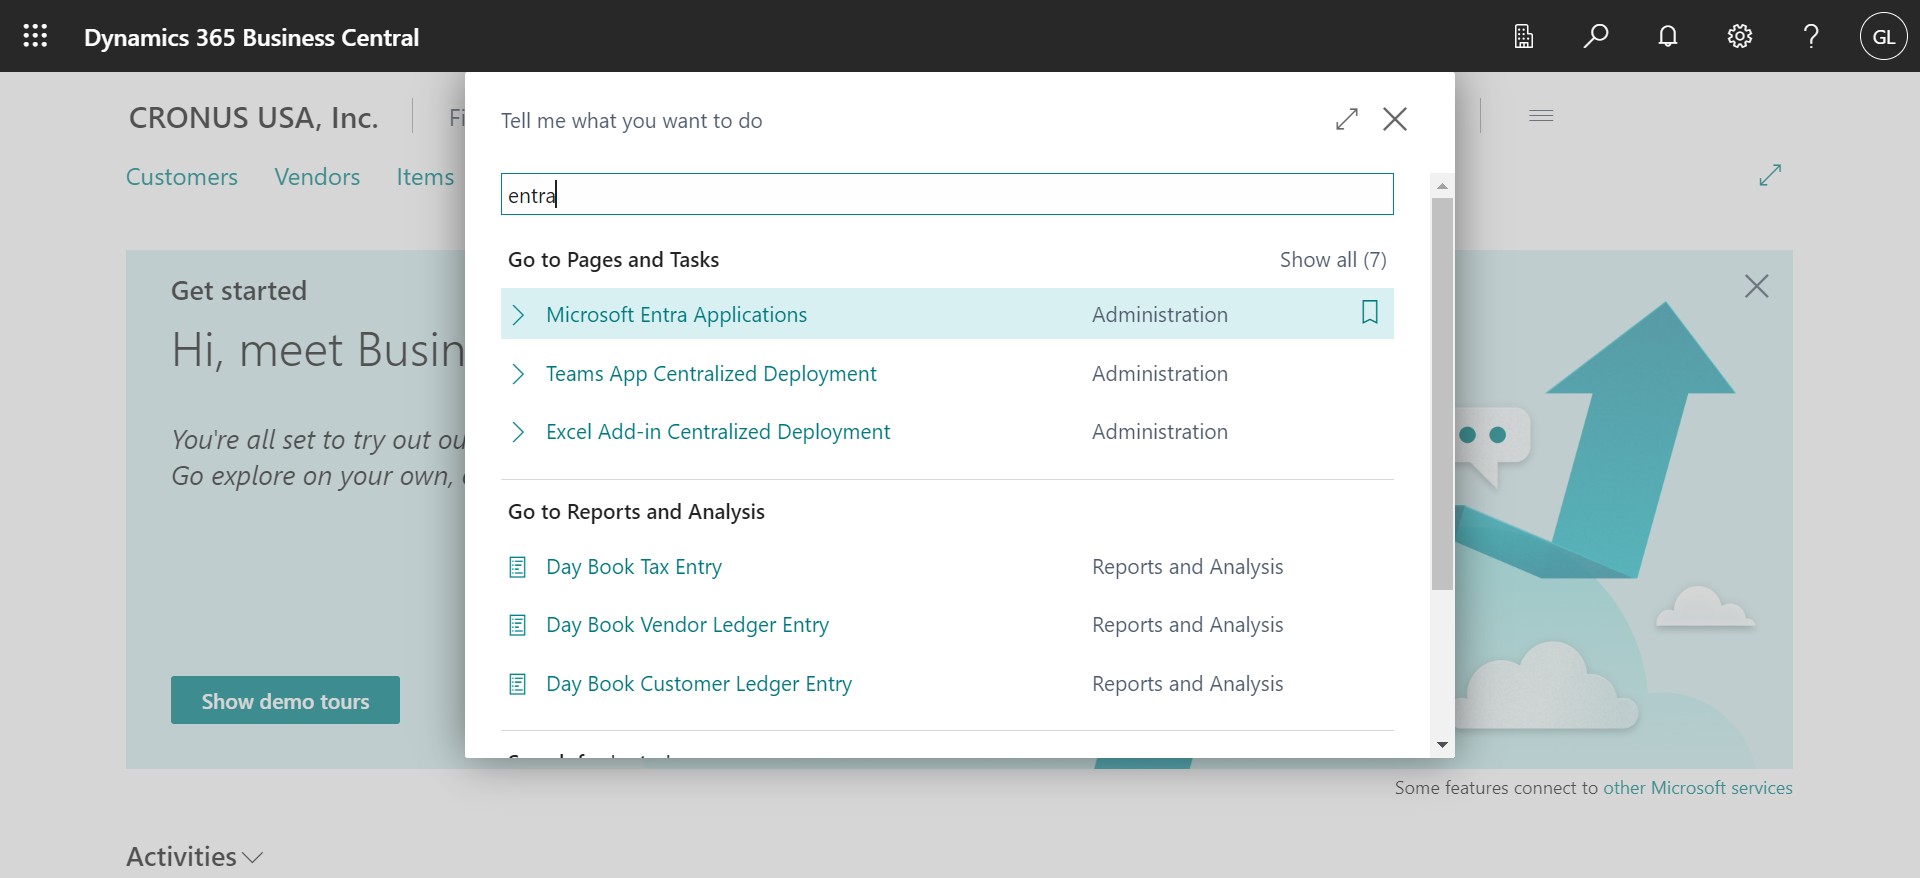This screenshot has height=878, width=1920.
Task: Click the dialog scrollbar down arrow
Action: [1442, 744]
